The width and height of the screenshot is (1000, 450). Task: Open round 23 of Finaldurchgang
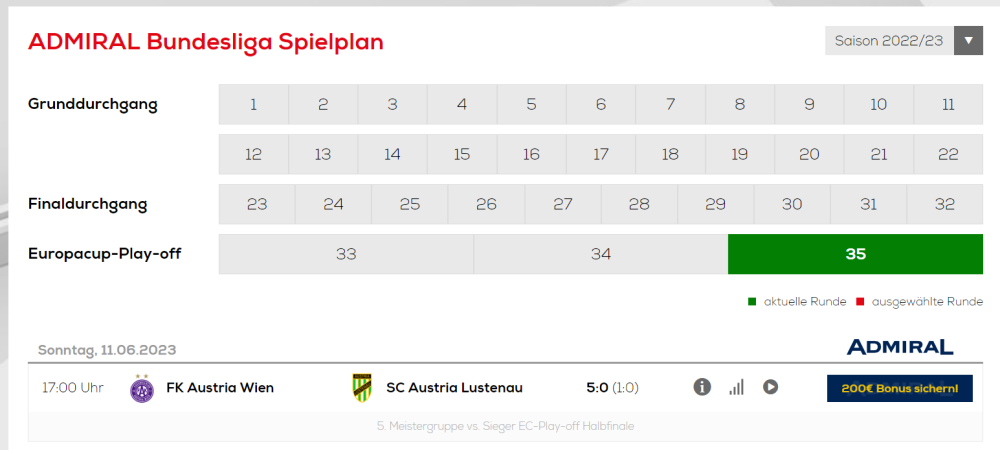(x=257, y=204)
